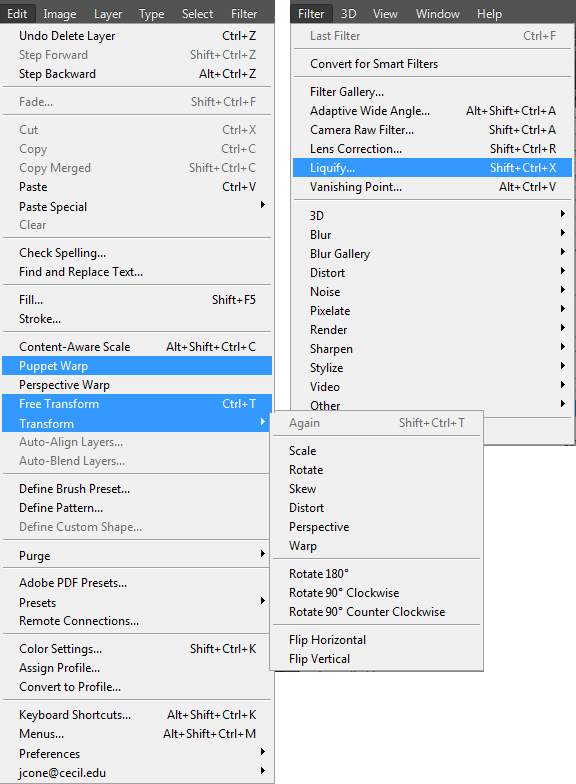Open the Blur Gallery submenu arrow

pos(562,252)
